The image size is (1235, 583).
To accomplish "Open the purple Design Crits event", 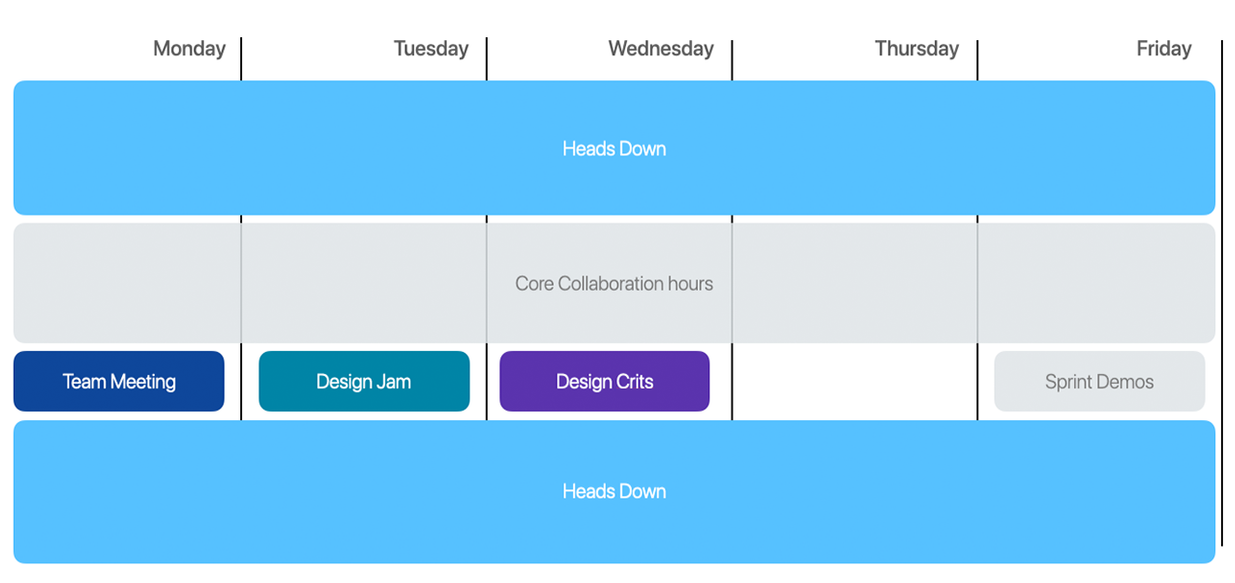I will tap(605, 381).
